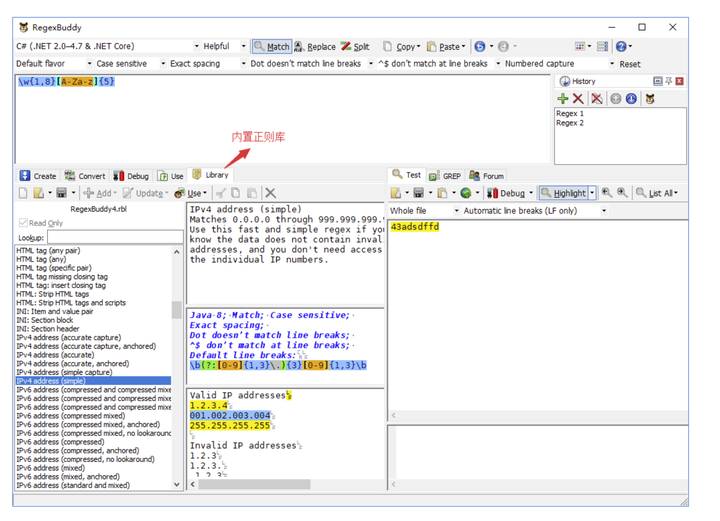Delete selected History regex with red X

578,99
